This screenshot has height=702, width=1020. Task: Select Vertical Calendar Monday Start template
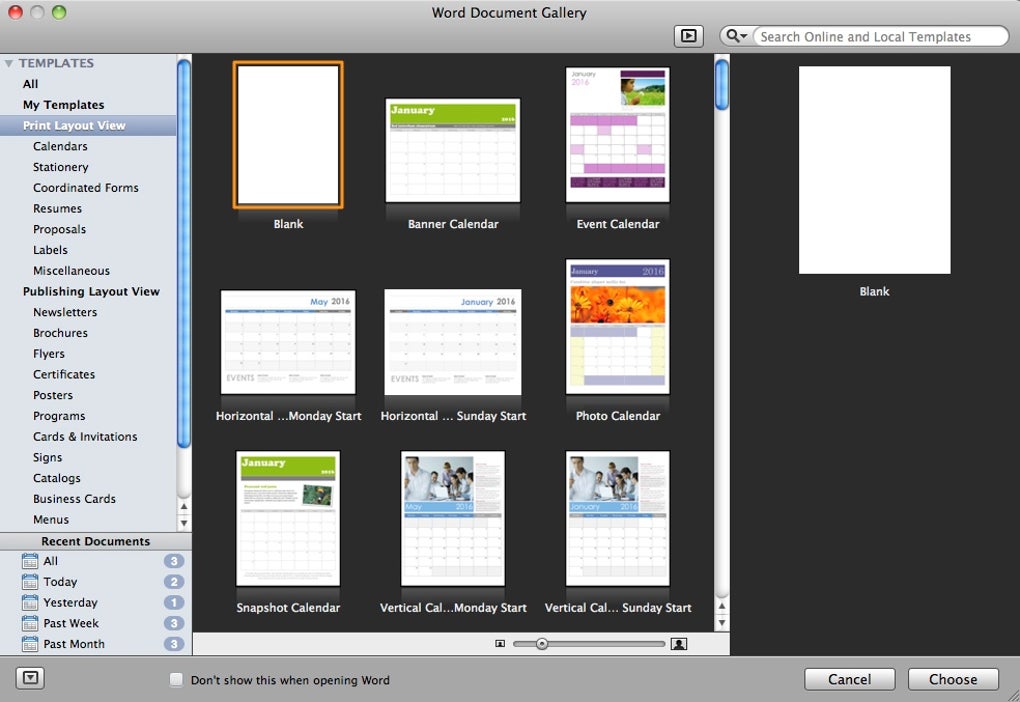[x=453, y=519]
